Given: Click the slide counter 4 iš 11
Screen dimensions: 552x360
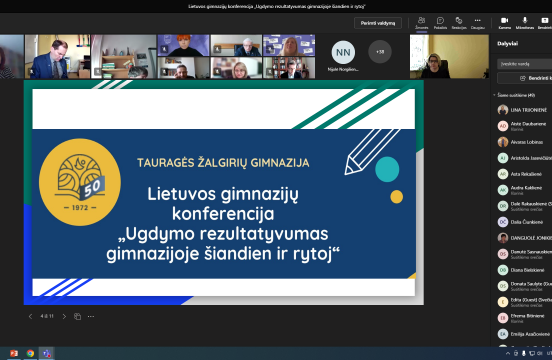Looking at the screenshot, I should coord(47,316).
